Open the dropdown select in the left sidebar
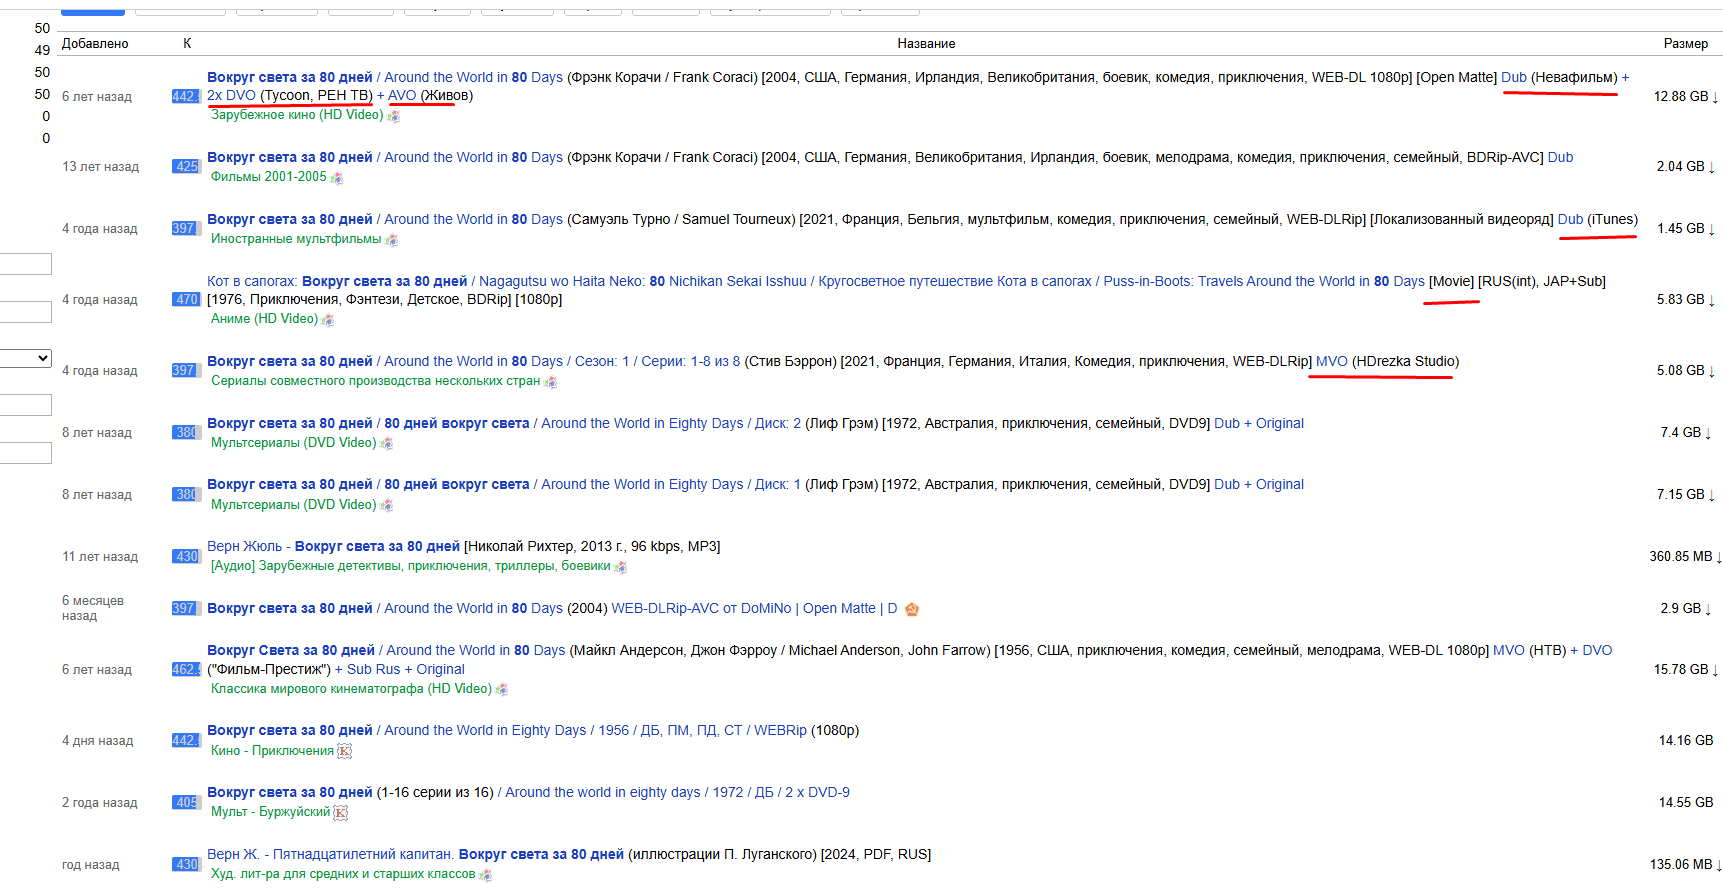 click(x=25, y=358)
